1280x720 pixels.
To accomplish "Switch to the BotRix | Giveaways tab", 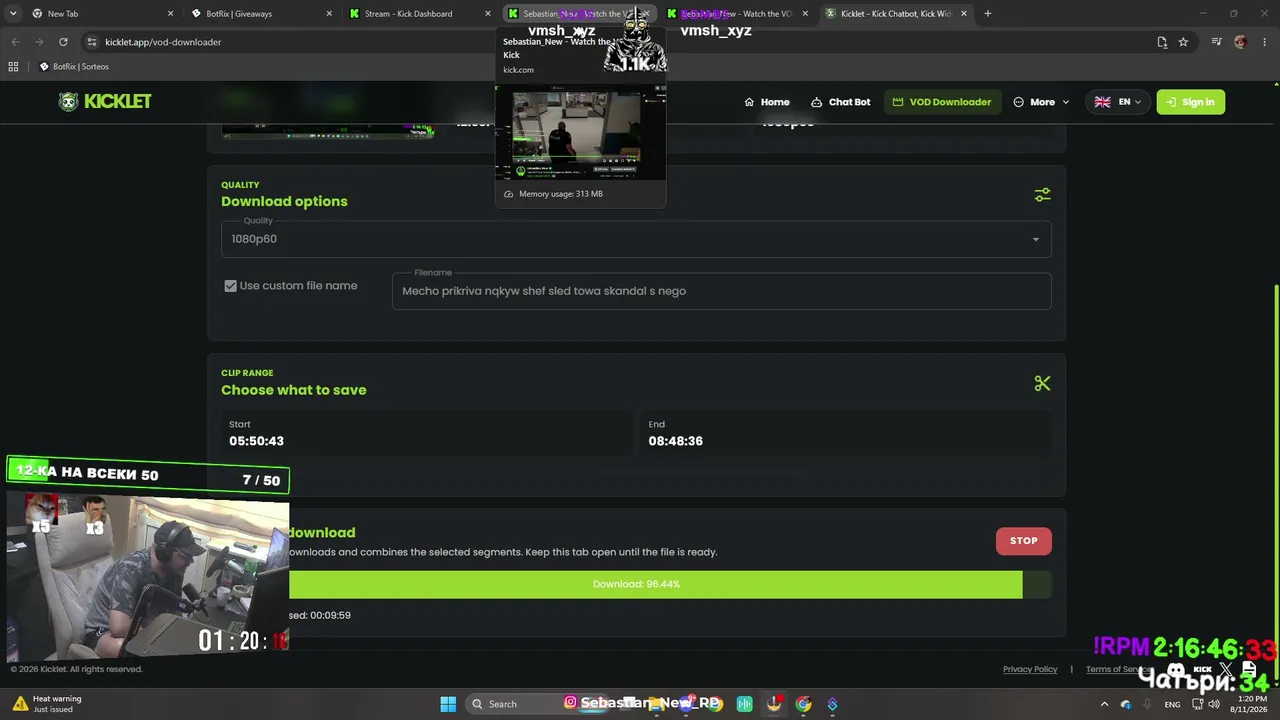I will [x=262, y=14].
